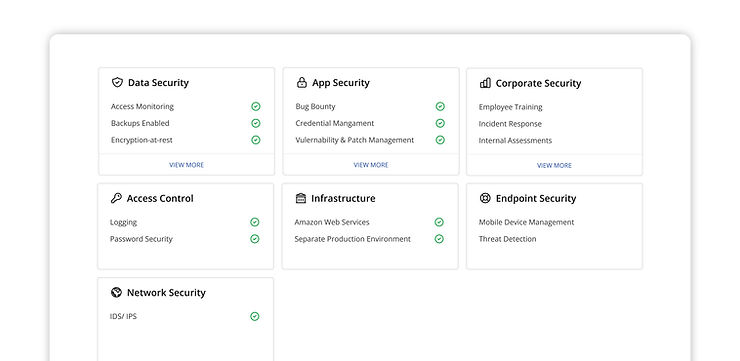Image resolution: width=740 pixels, height=361 pixels.
Task: Select the Infrastructure heading
Action: 343,198
